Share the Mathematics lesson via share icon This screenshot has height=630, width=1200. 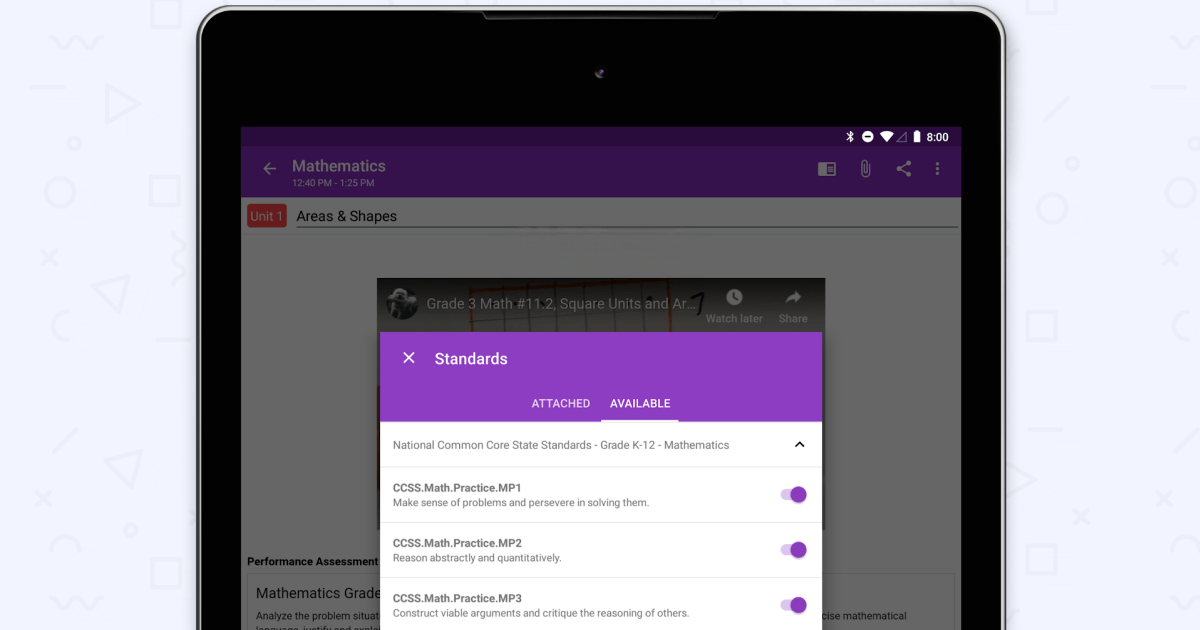[903, 168]
